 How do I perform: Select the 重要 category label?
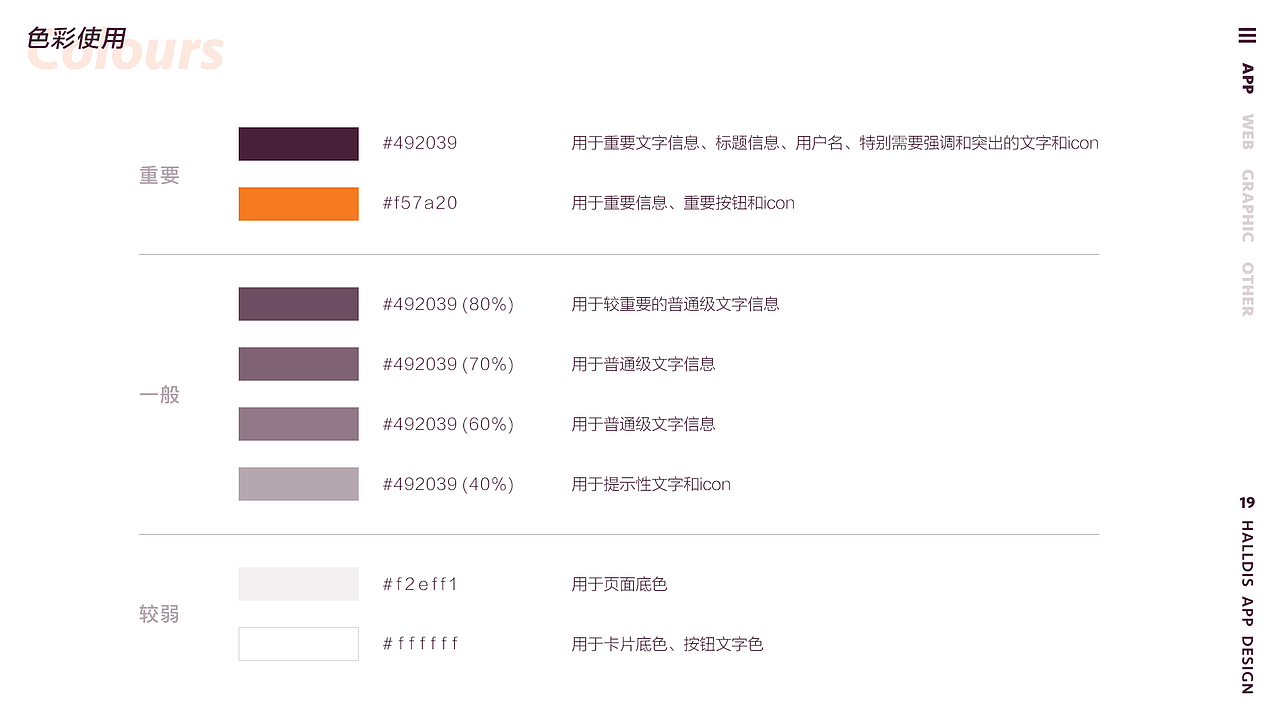pos(160,175)
